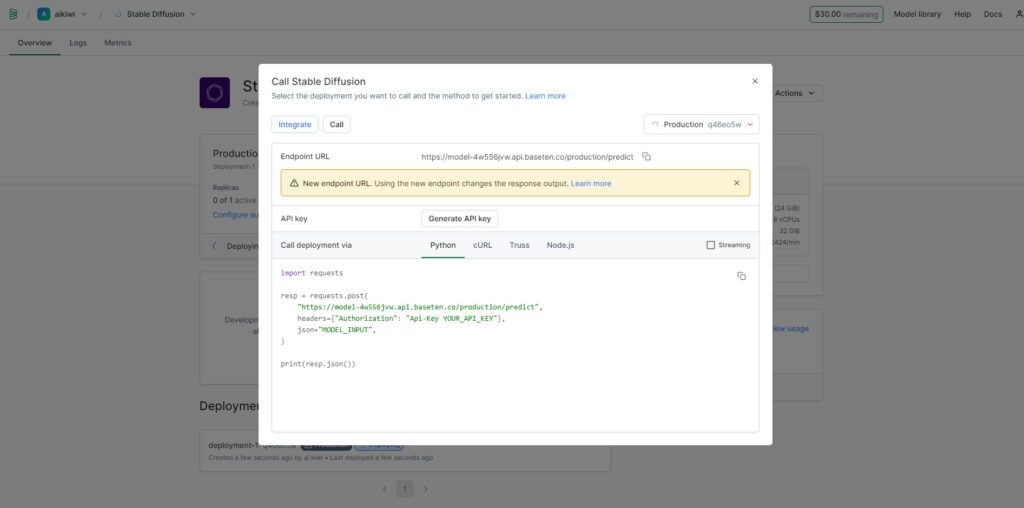Click the deployment-1 row in deployments list
This screenshot has width=1024, height=508.
[405, 451]
